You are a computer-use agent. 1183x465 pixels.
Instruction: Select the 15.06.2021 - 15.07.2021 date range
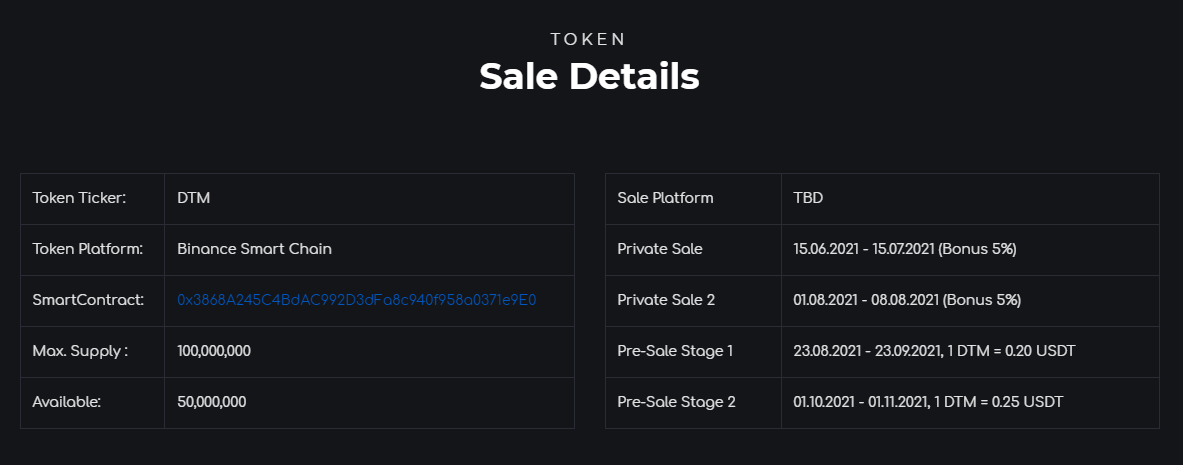(864, 248)
